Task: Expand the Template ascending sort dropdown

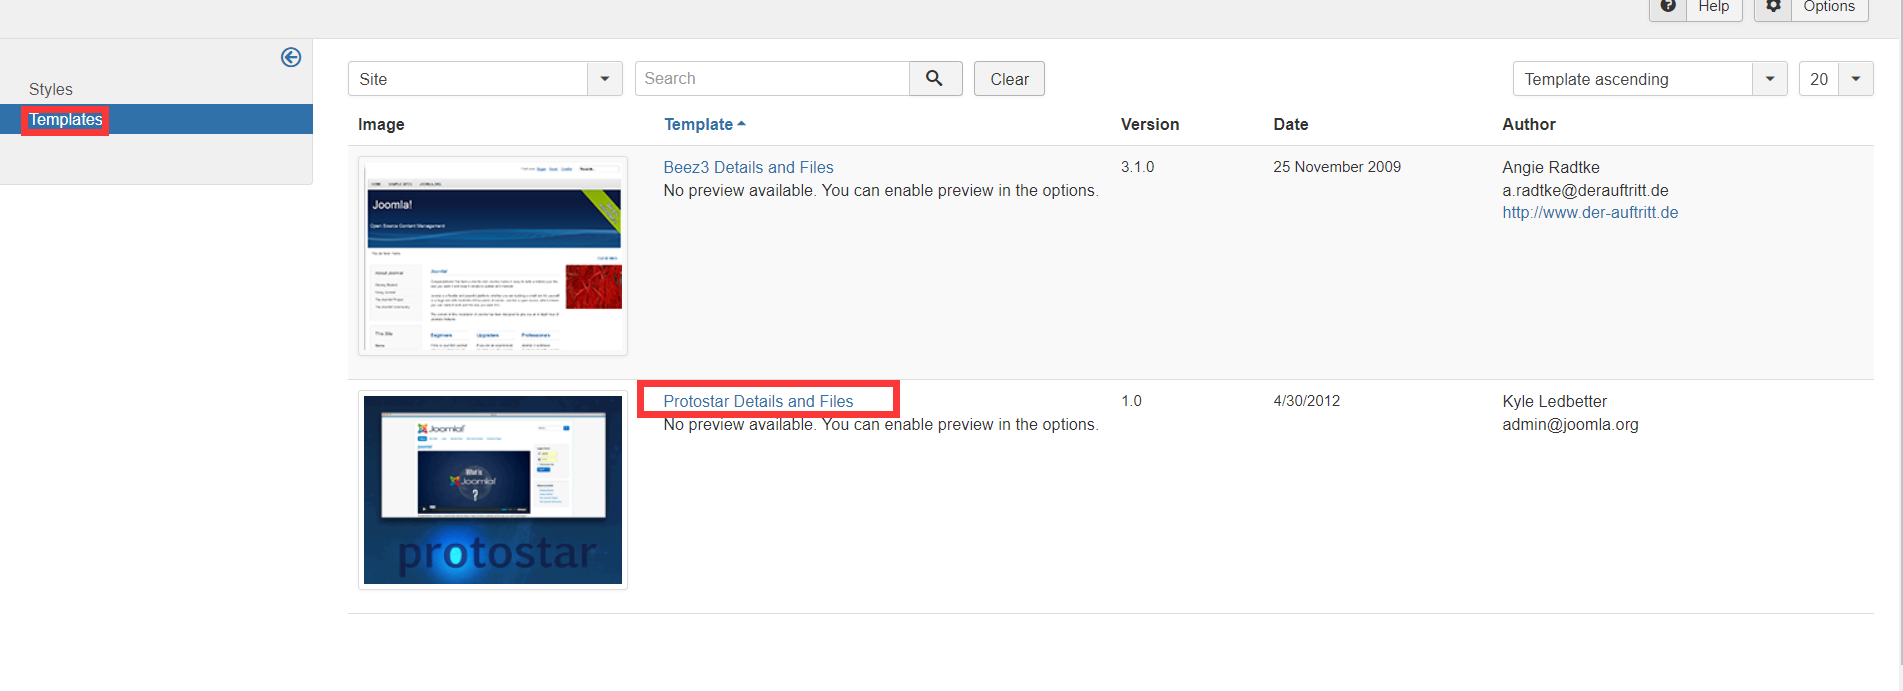Action: coord(1650,79)
